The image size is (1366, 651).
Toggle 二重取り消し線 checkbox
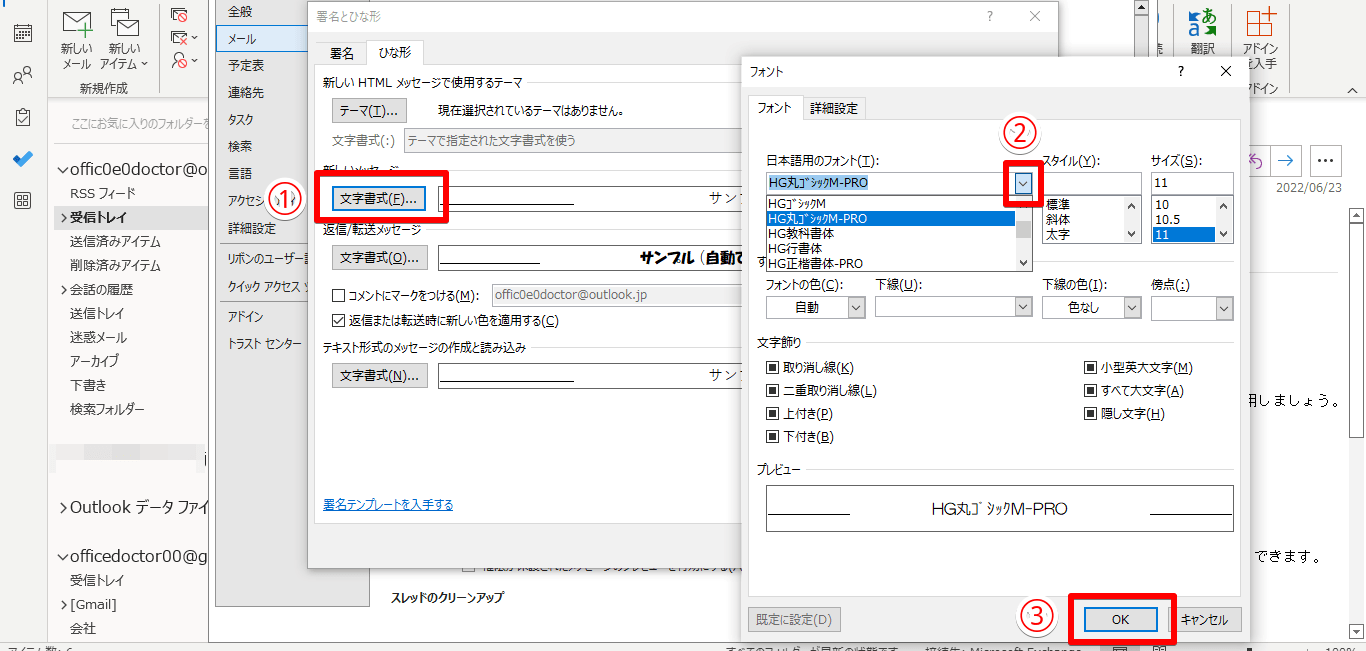[x=772, y=391]
